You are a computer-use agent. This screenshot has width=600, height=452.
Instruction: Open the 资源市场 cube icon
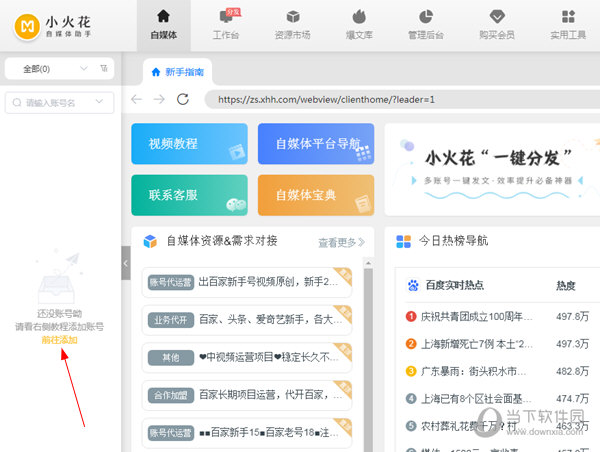pyautogui.click(x=293, y=16)
